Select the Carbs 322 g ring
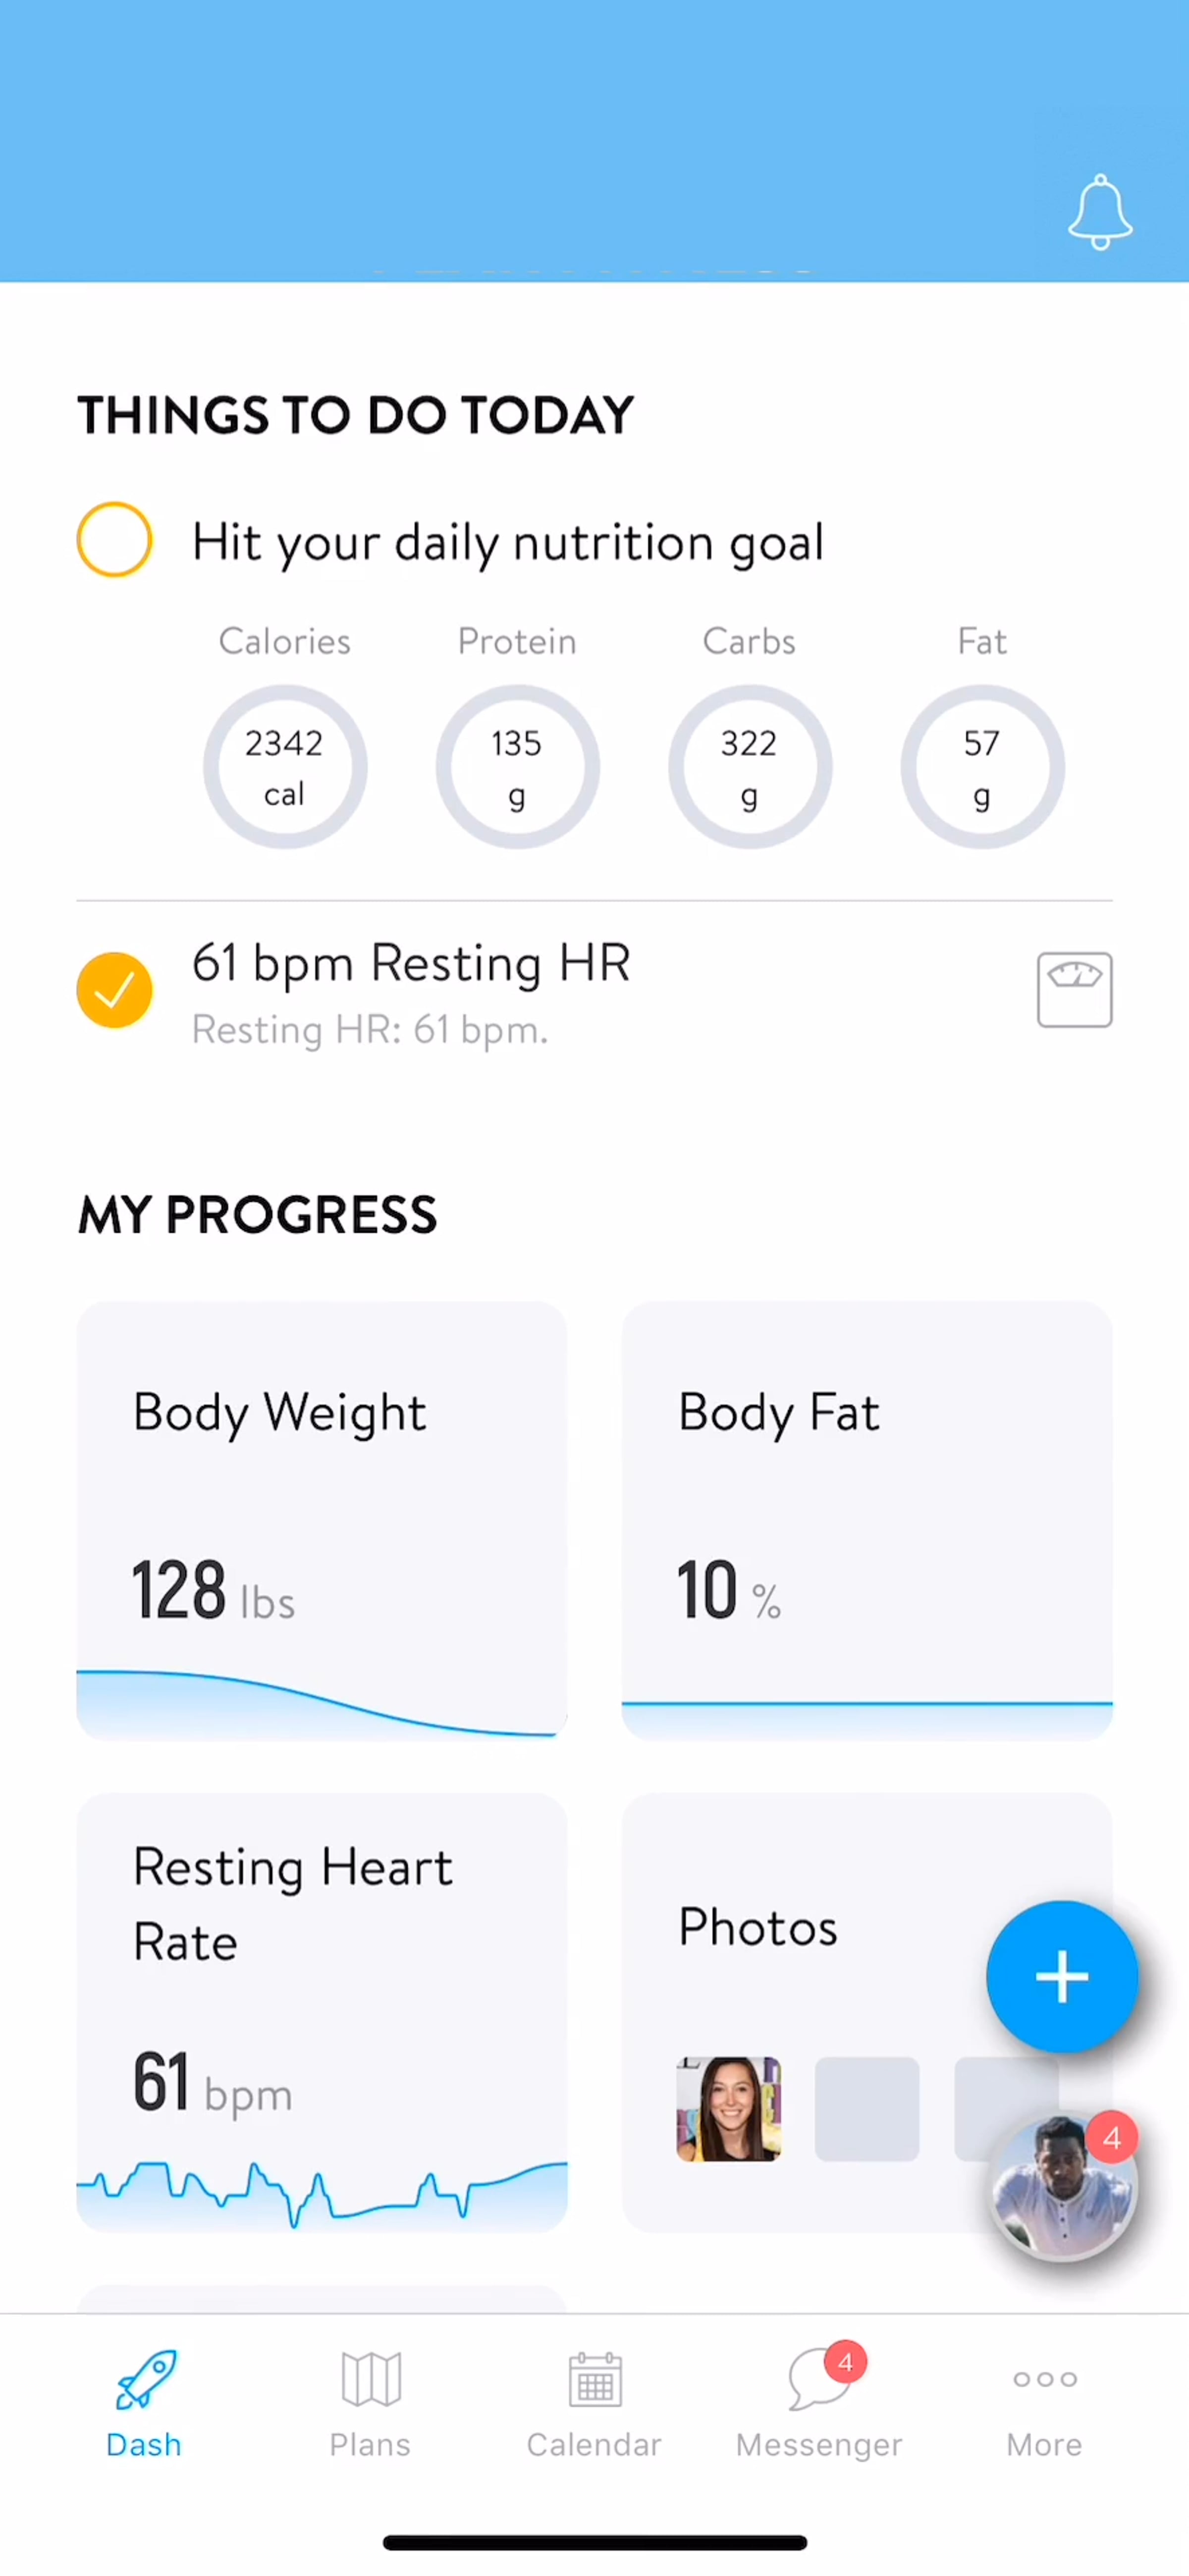The height and width of the screenshot is (2576, 1189). (750, 767)
